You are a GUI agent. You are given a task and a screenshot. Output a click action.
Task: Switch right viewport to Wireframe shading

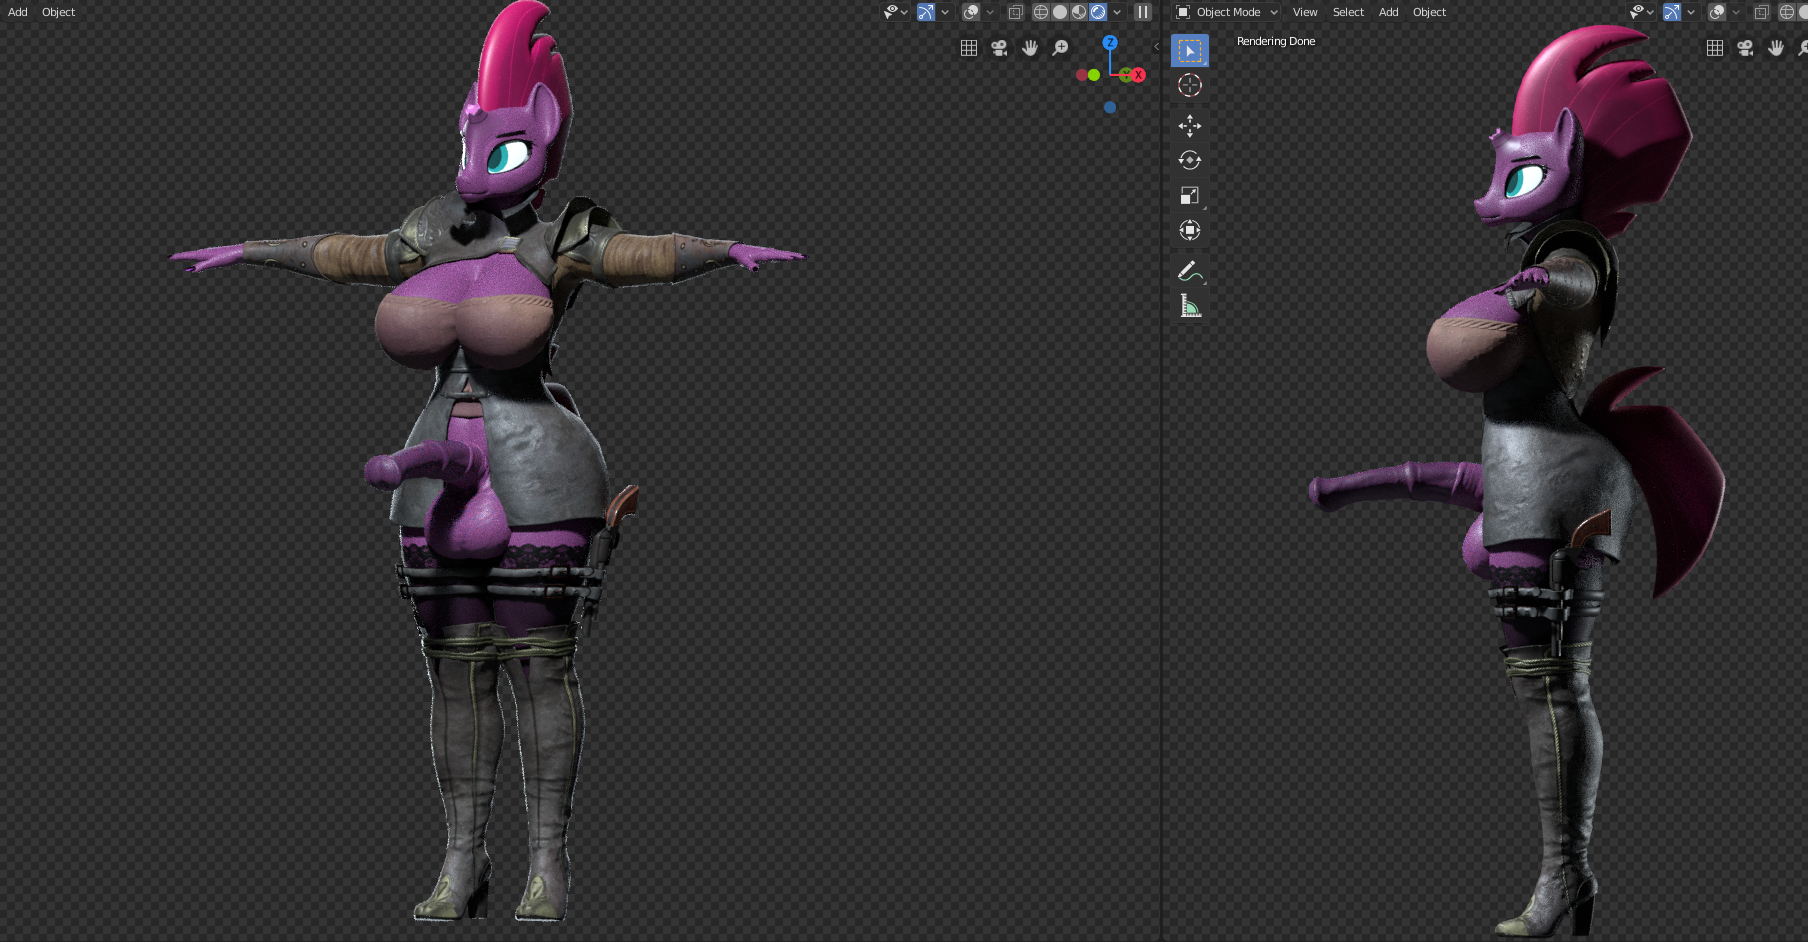tap(1787, 12)
